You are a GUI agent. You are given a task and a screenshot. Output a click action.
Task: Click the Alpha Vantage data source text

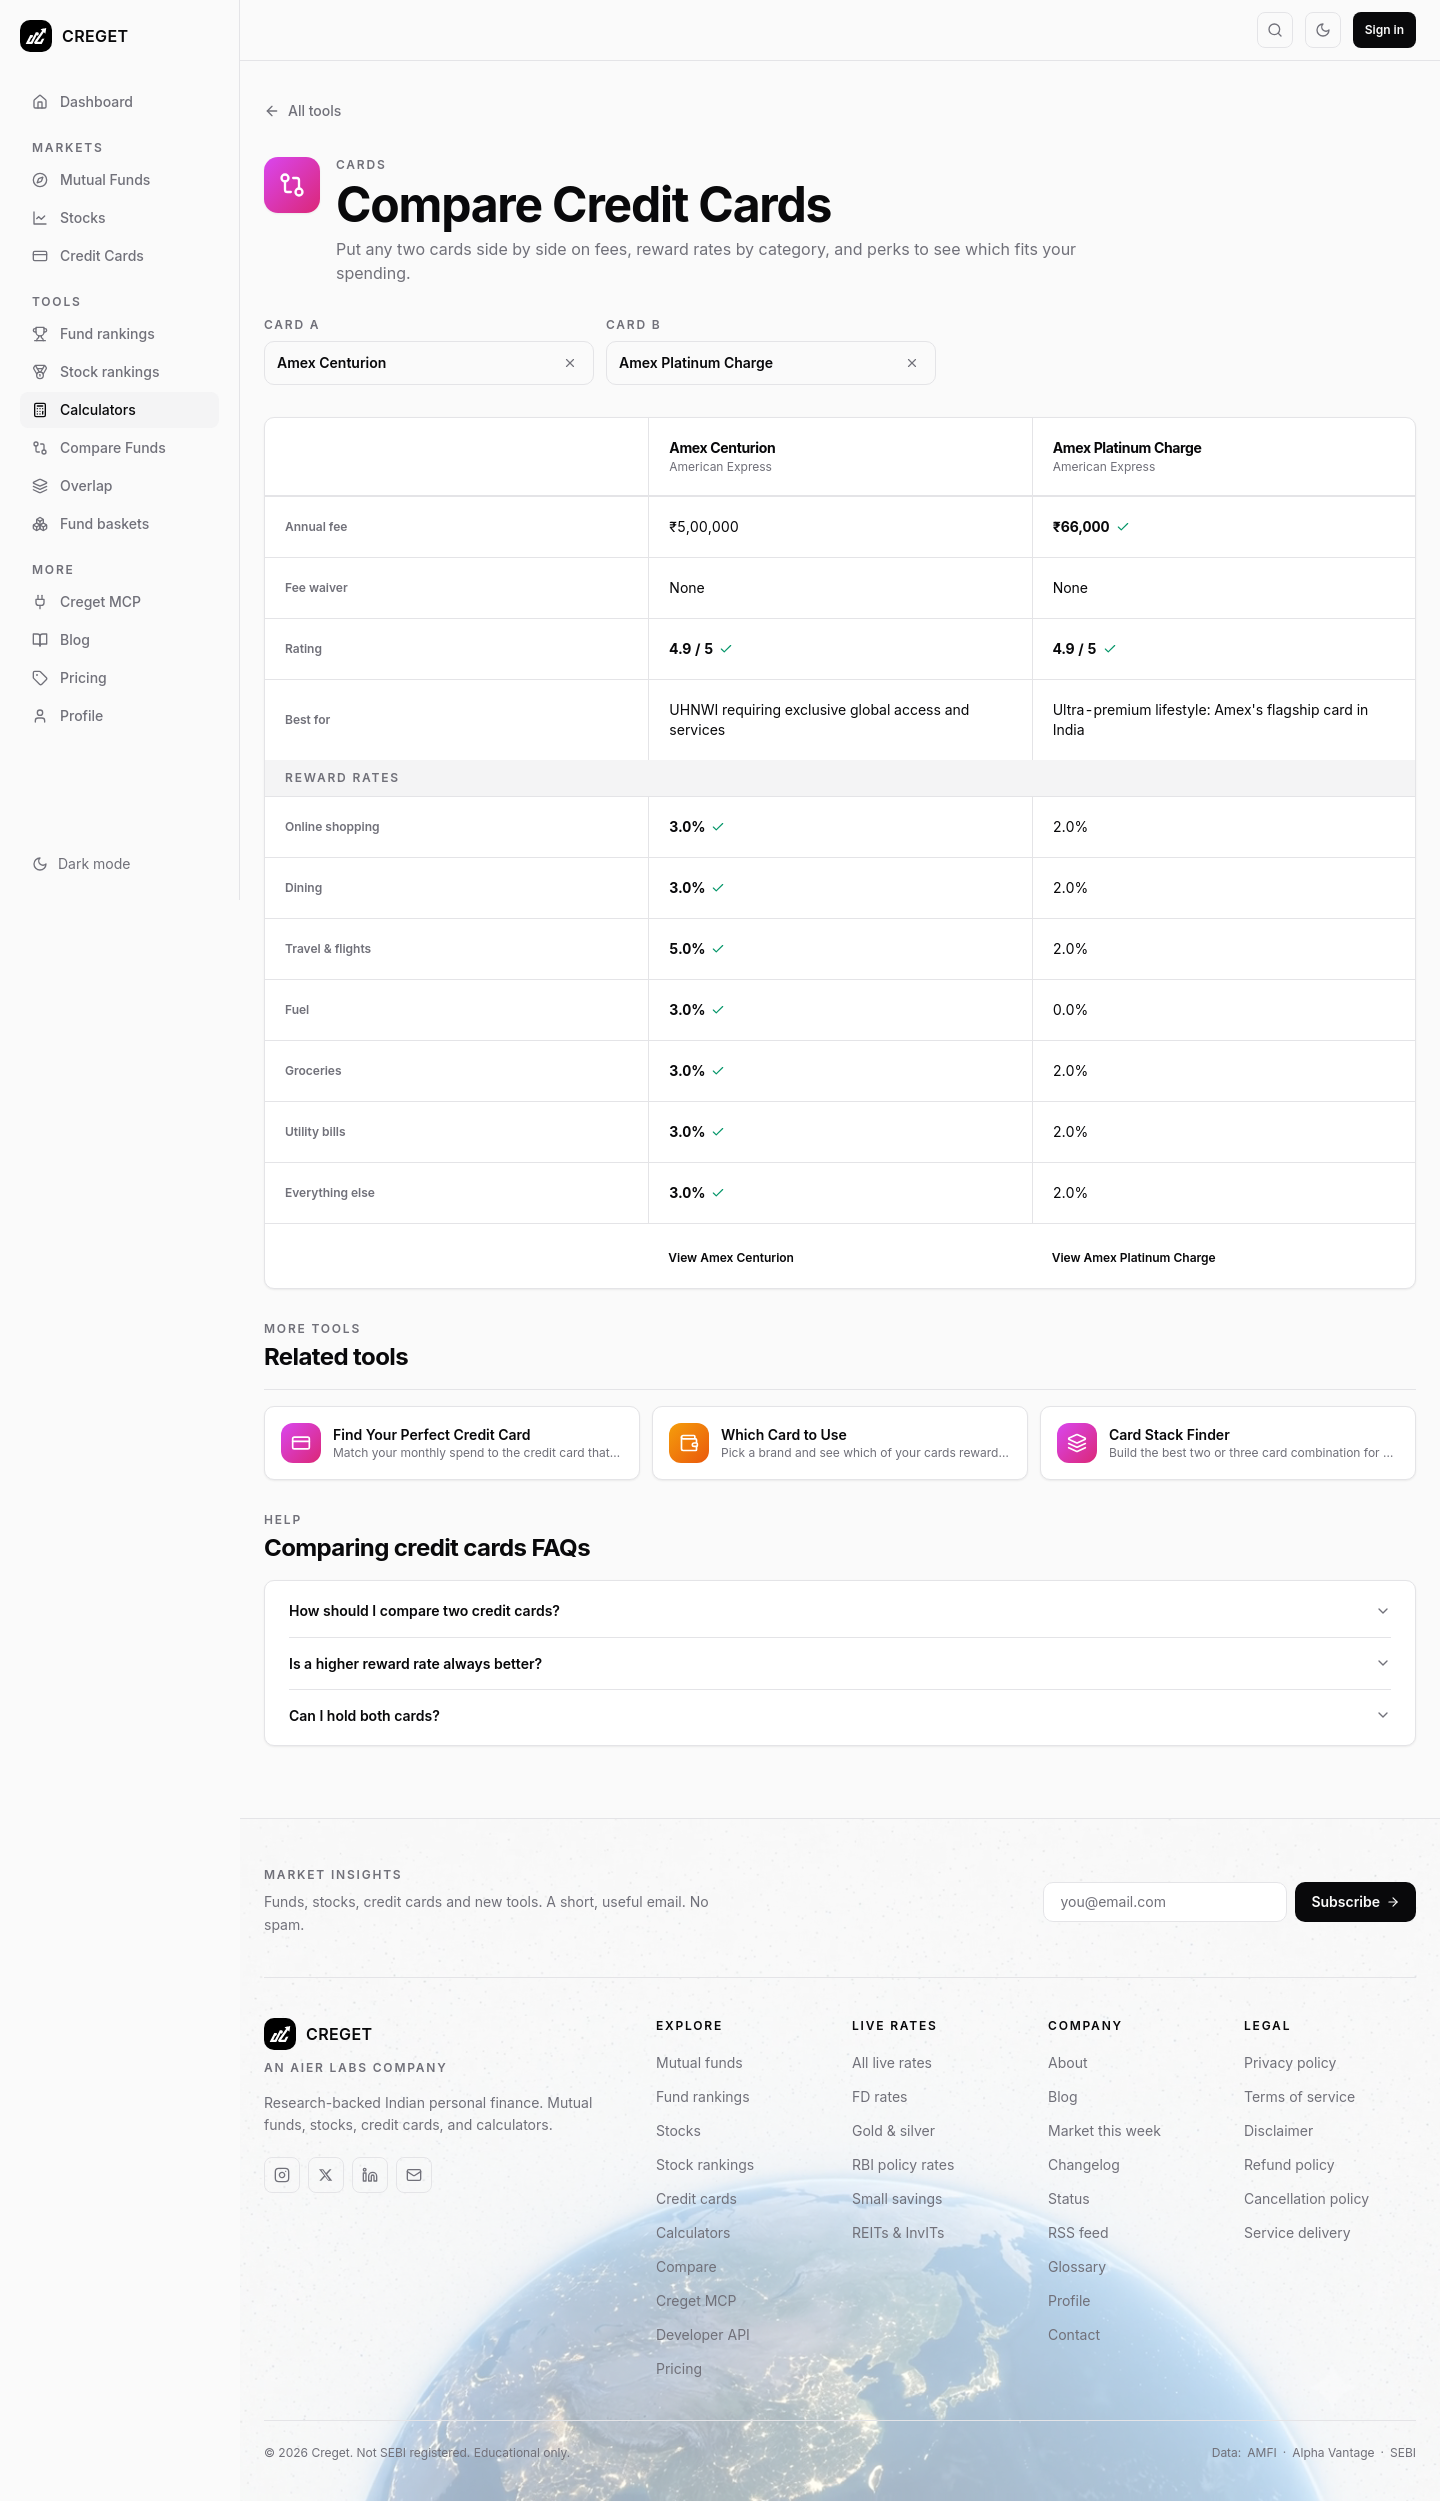point(1333,2453)
